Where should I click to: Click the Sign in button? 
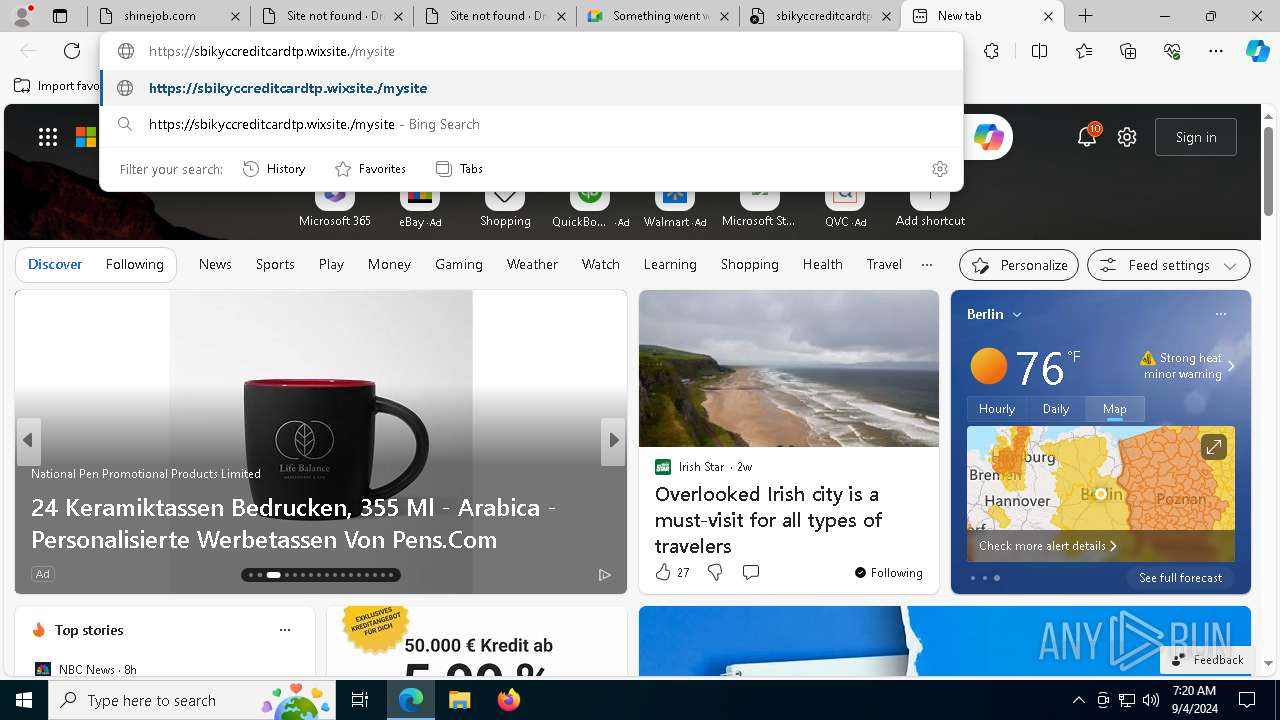tap(1196, 137)
